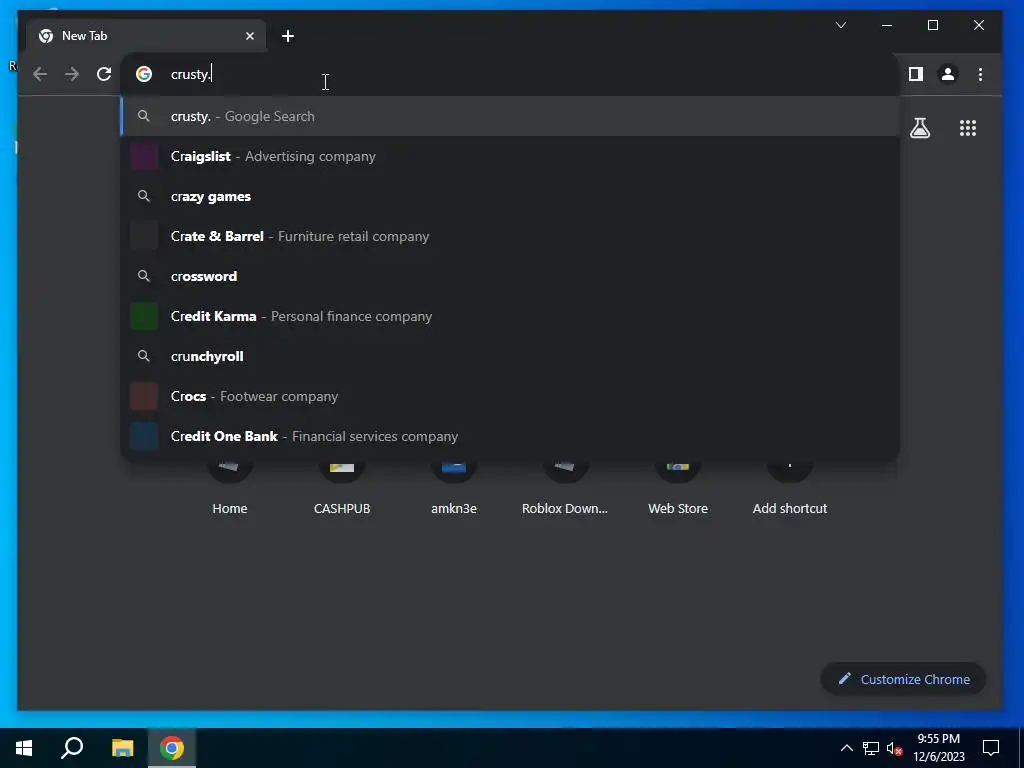Screen dimensions: 1024x768
Task: Open the Windows Start menu
Action: pyautogui.click(x=24, y=748)
